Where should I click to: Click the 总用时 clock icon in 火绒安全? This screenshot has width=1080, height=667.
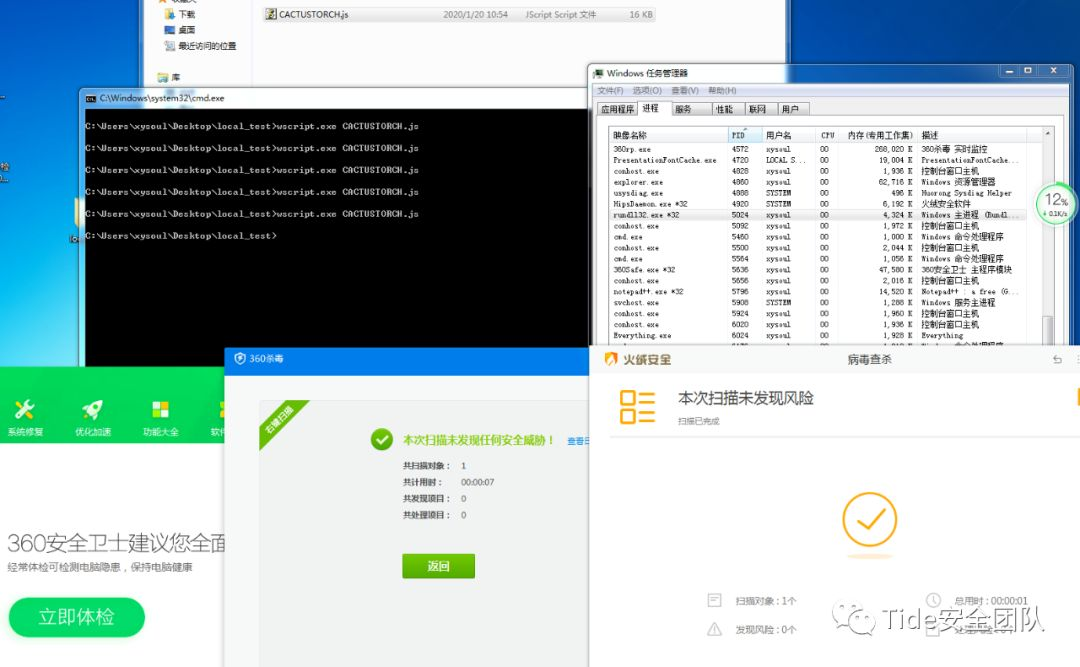pyautogui.click(x=933, y=599)
